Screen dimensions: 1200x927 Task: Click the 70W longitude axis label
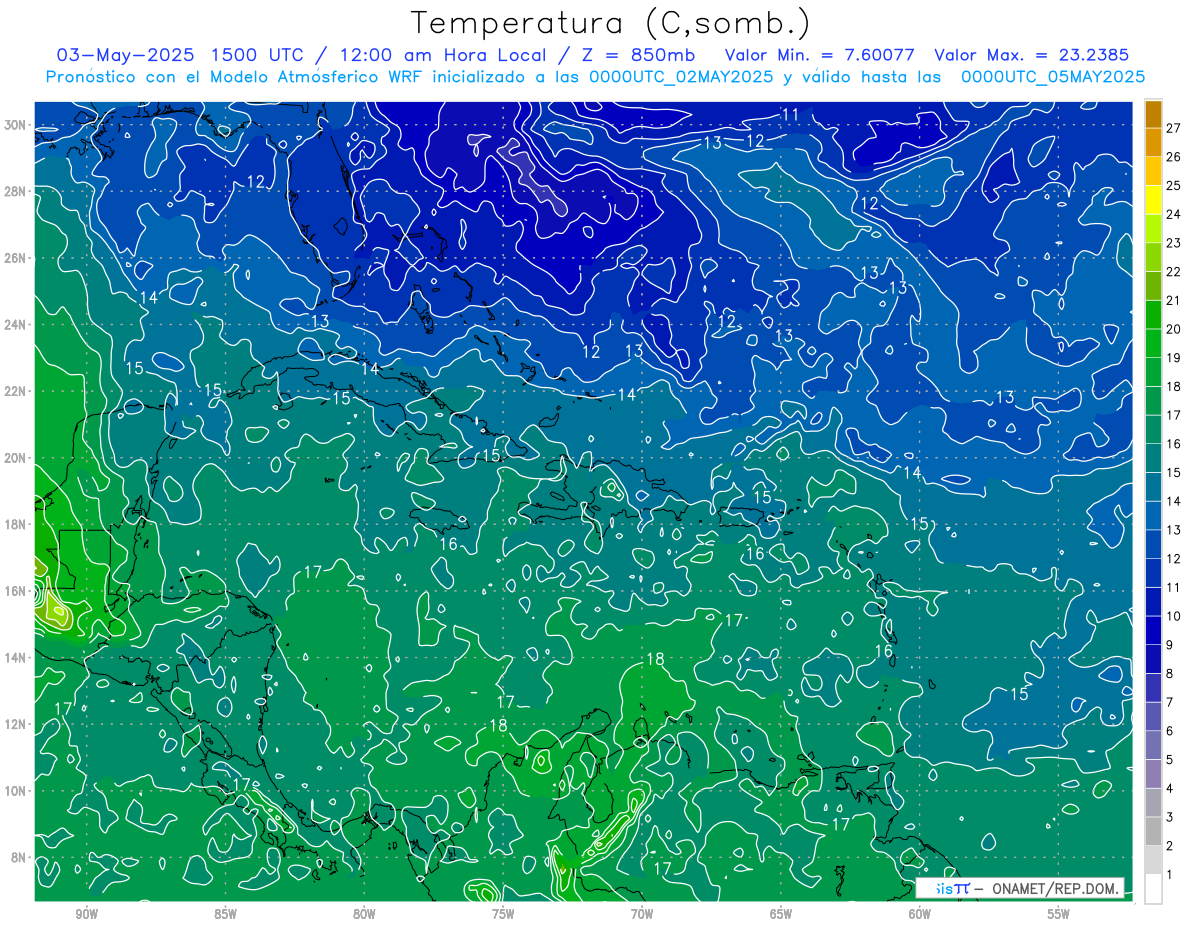[642, 914]
